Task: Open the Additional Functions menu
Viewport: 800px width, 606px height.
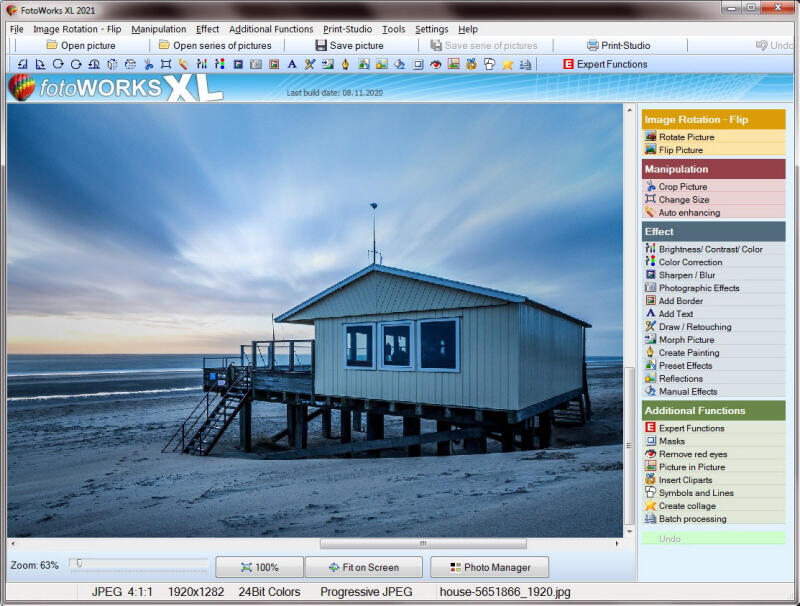Action: click(x=270, y=29)
